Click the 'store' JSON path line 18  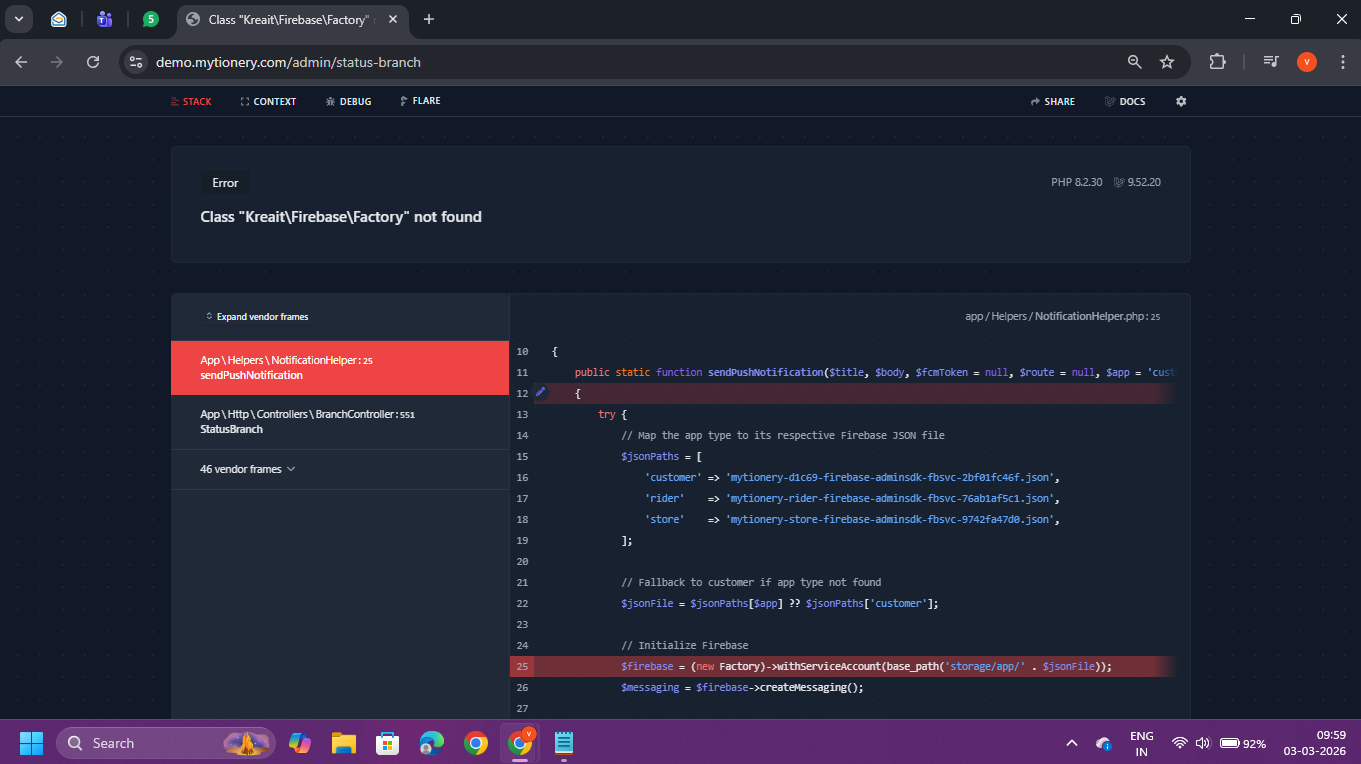coord(852,519)
